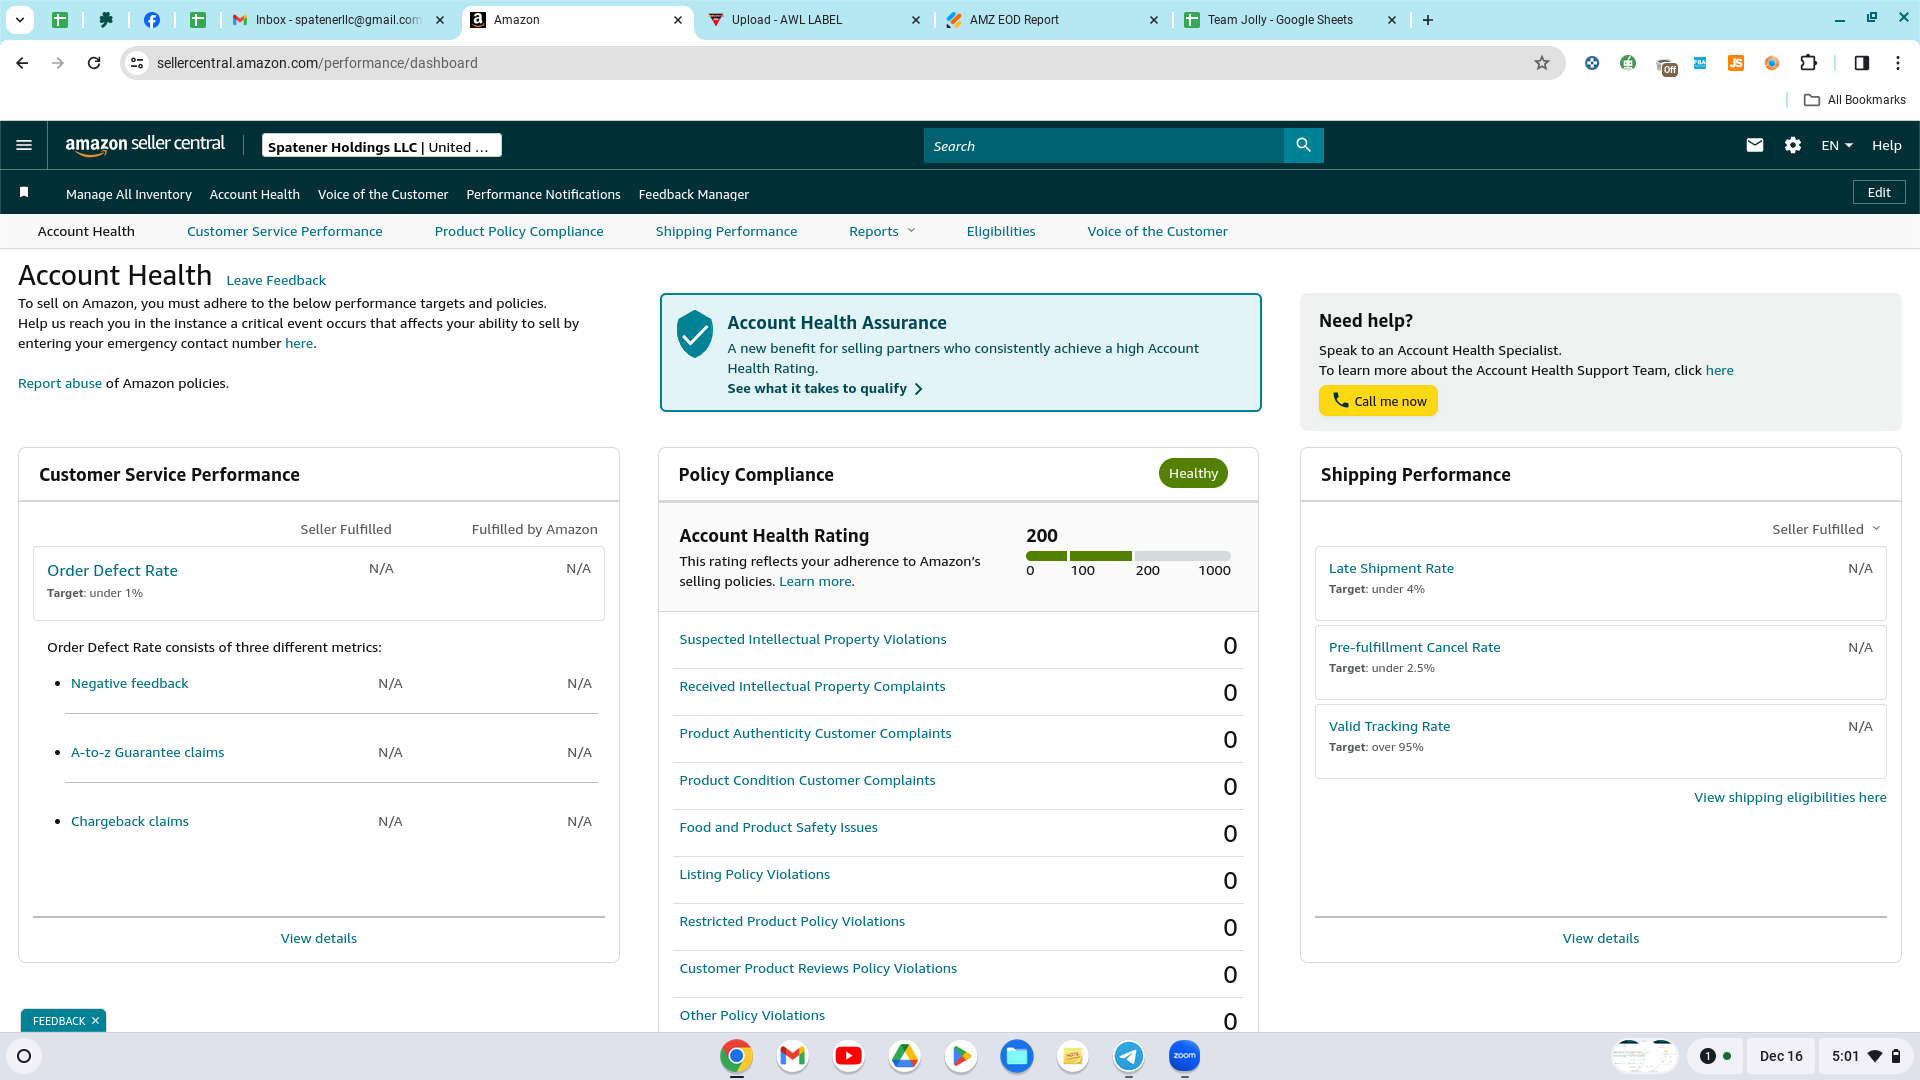Open Shipping Performance tab
This screenshot has width=1920, height=1080.
click(726, 231)
